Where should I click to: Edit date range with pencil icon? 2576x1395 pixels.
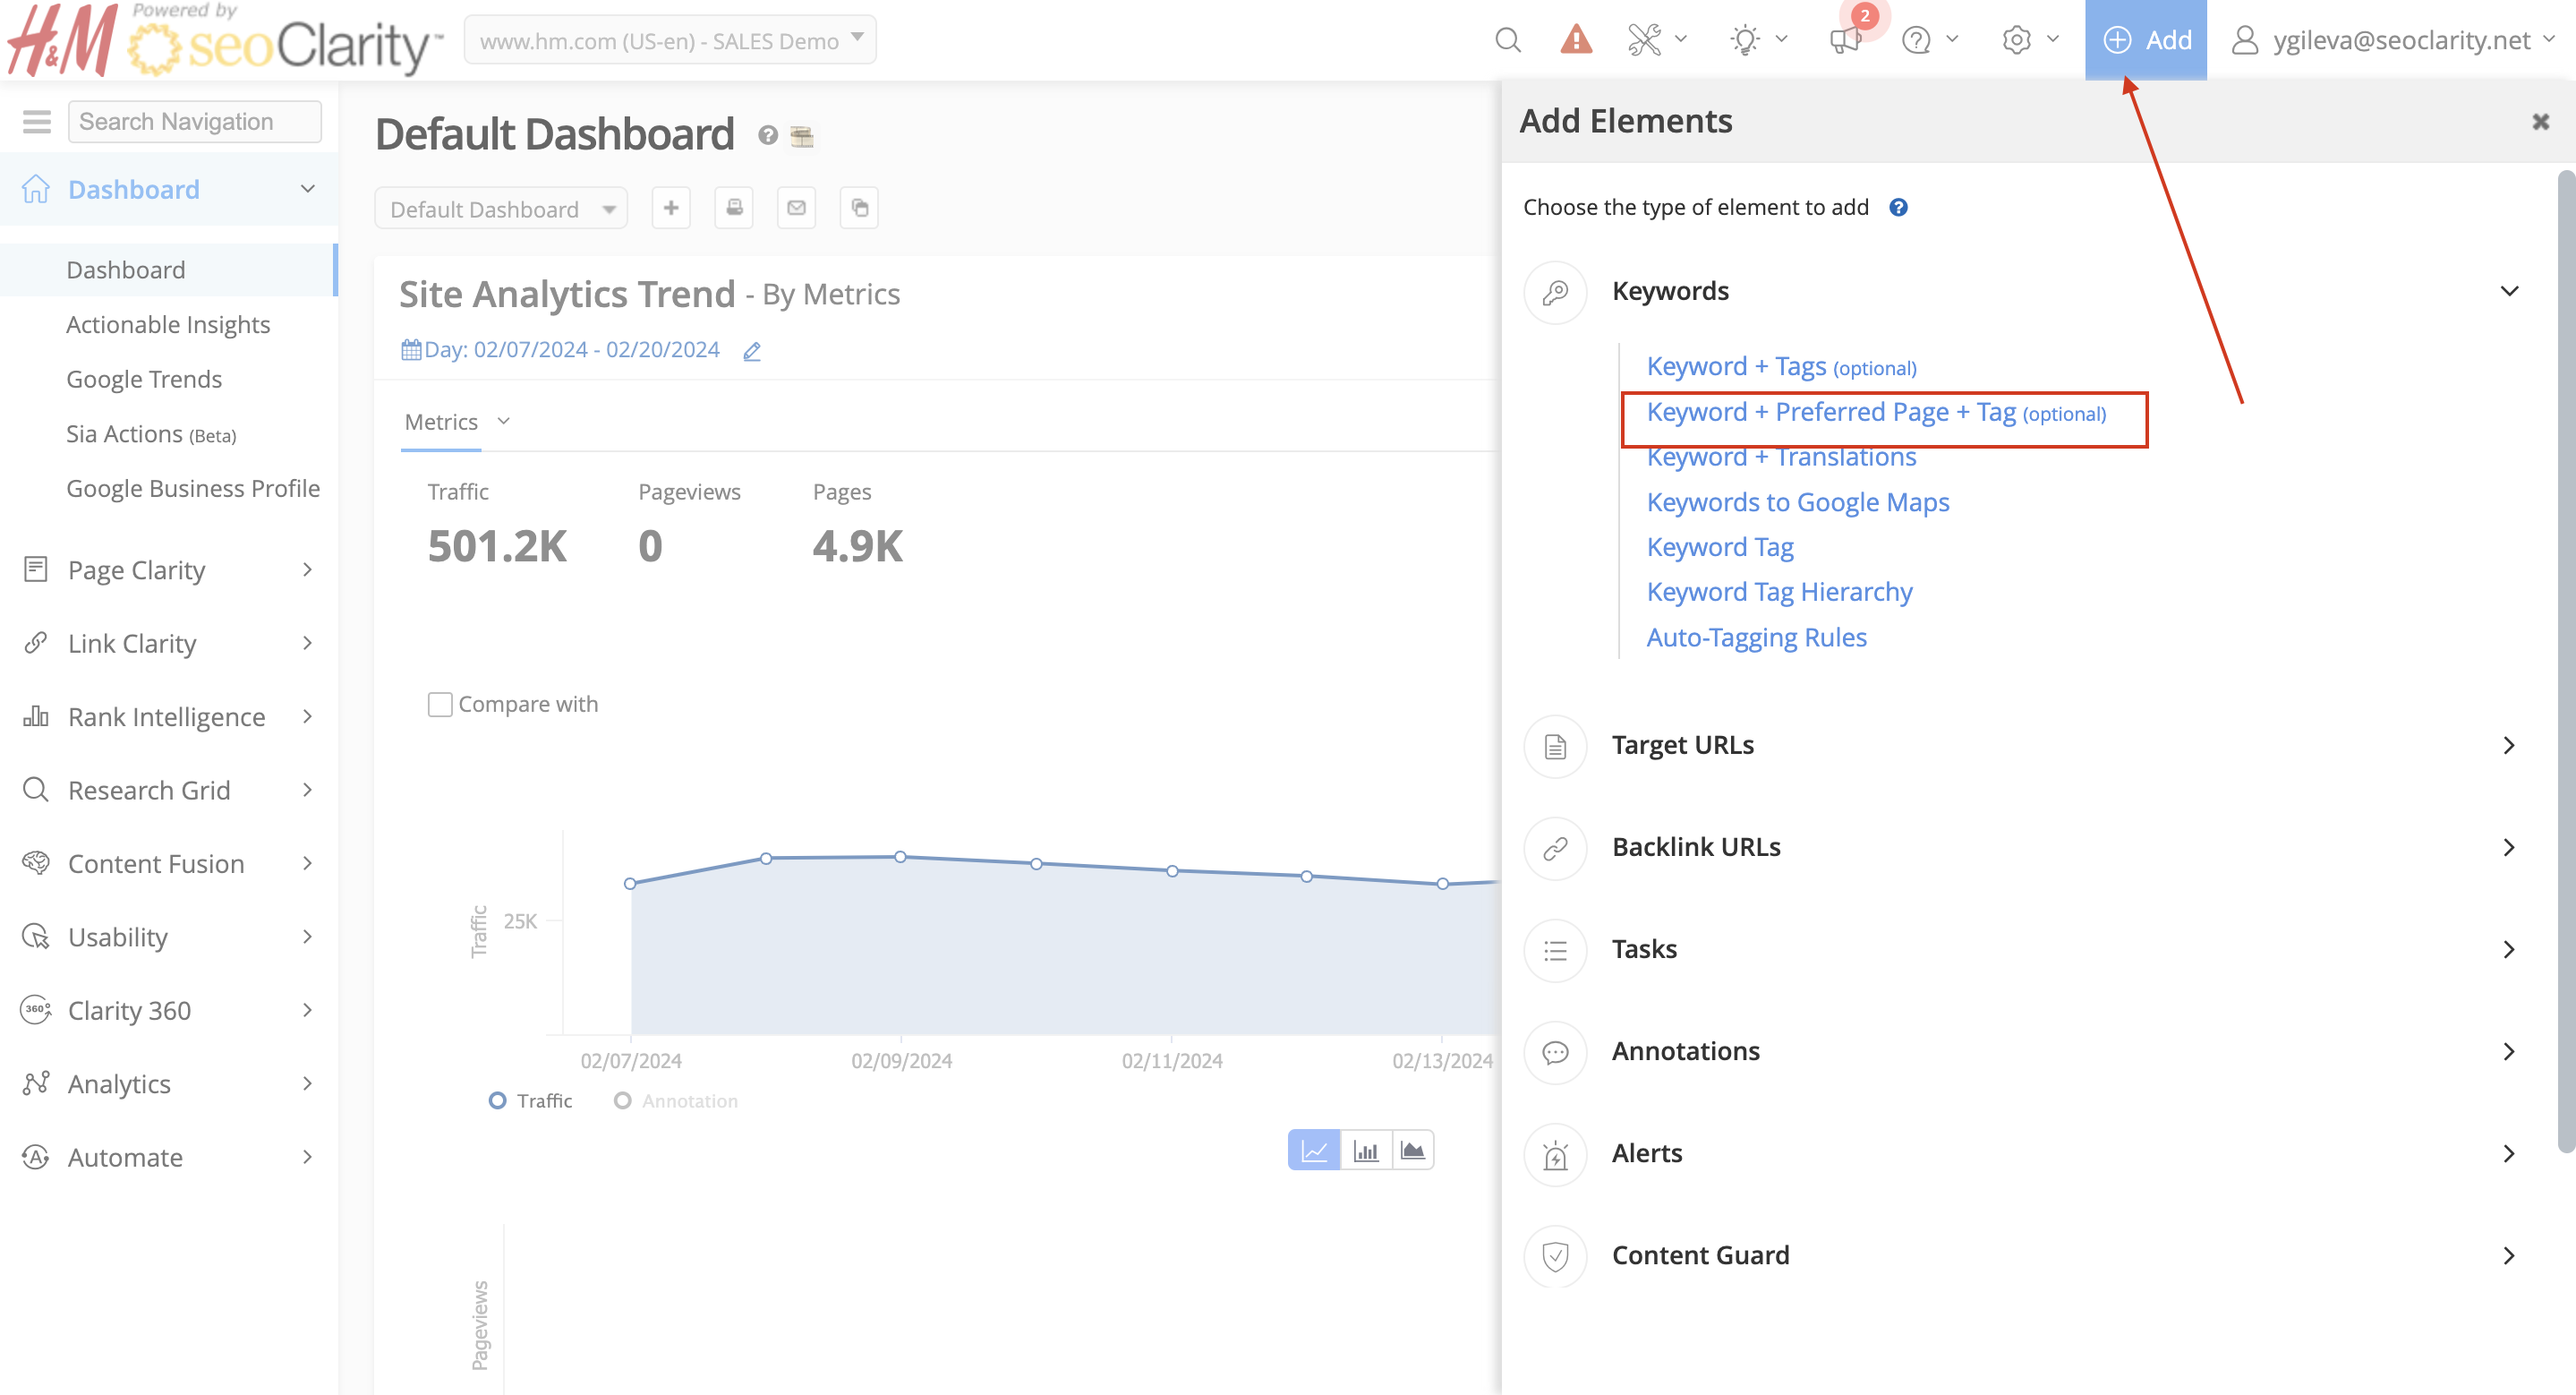pos(752,351)
